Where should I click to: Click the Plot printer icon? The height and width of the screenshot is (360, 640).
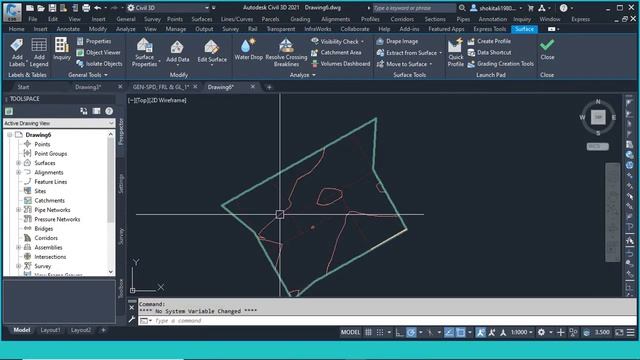(x=86, y=8)
